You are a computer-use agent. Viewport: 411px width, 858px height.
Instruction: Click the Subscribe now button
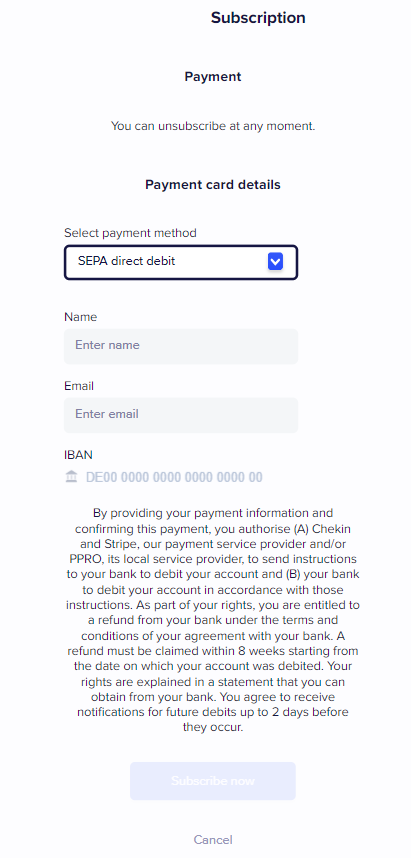212,781
